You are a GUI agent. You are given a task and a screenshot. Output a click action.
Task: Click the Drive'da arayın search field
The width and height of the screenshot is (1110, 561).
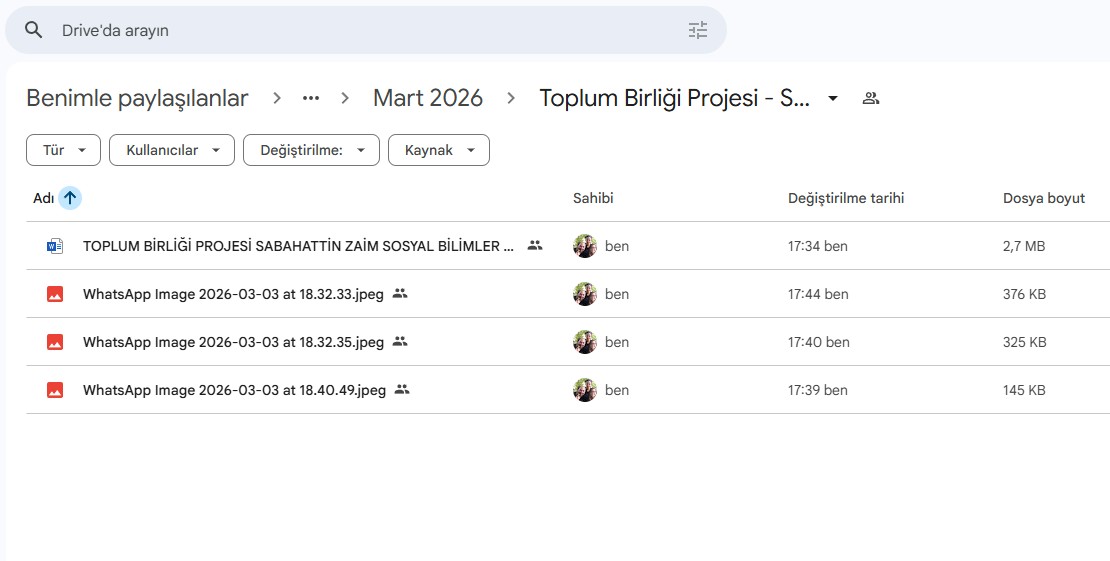click(x=360, y=30)
